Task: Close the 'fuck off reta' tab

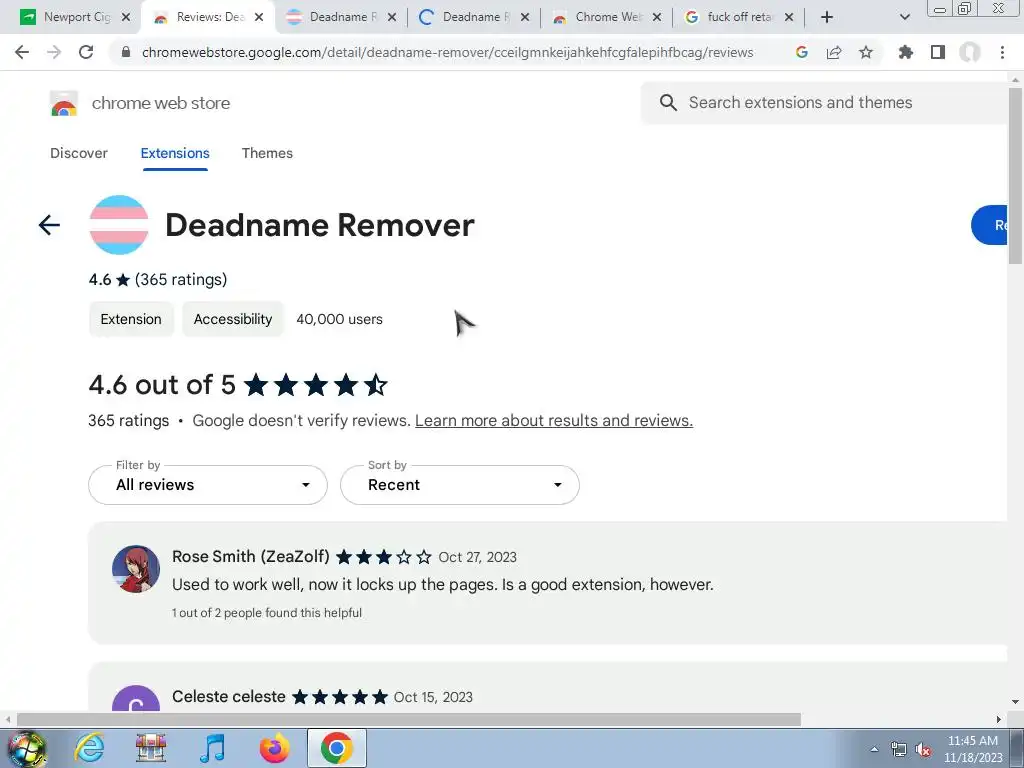Action: [x=789, y=17]
